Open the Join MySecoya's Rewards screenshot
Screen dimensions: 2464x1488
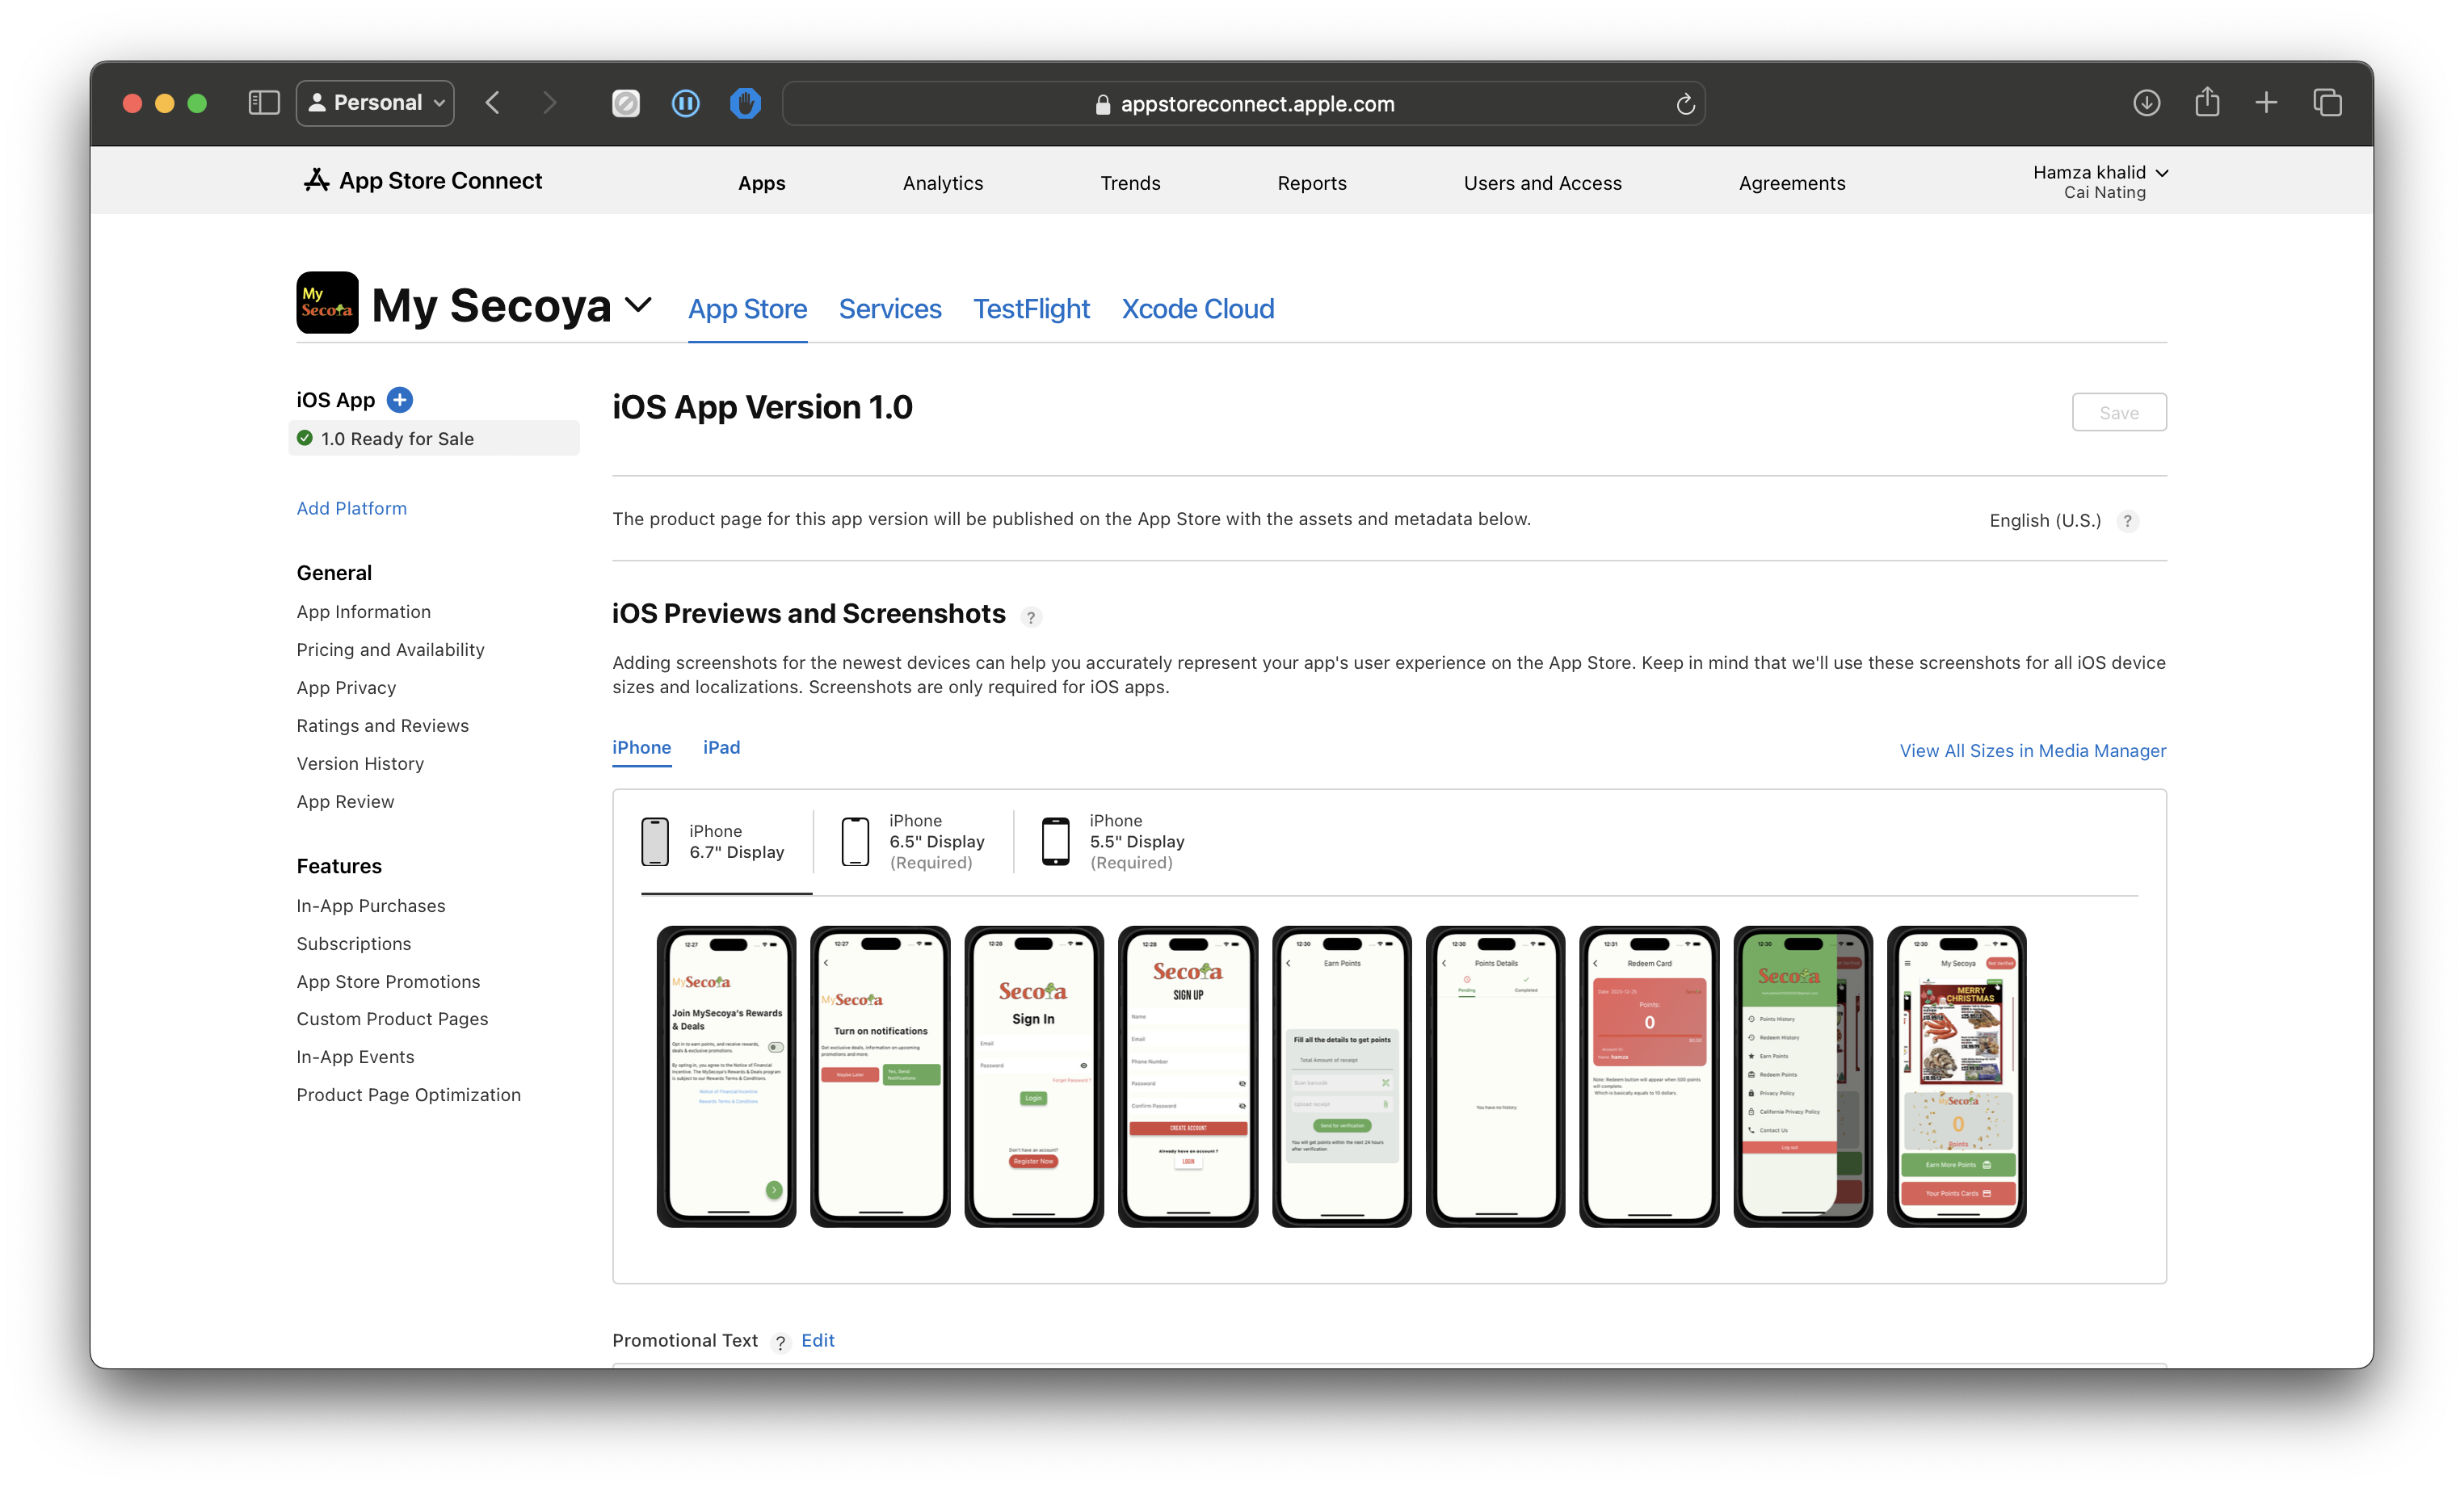[x=726, y=1076]
